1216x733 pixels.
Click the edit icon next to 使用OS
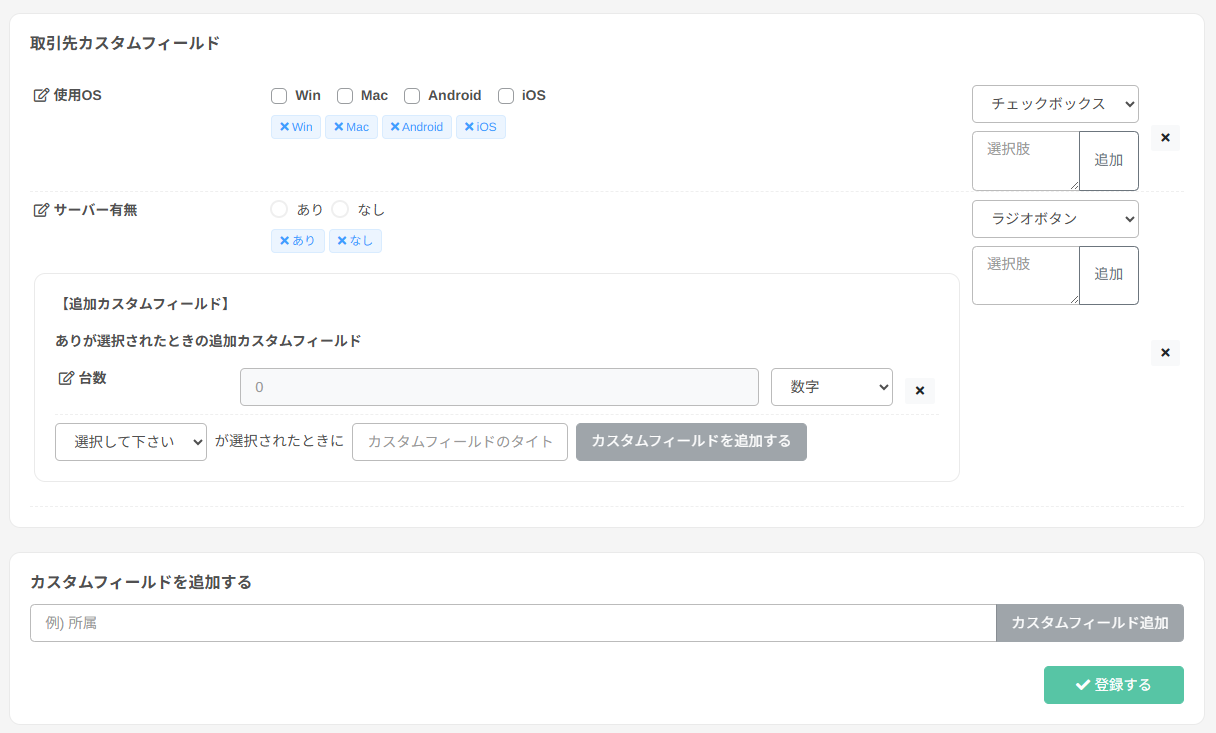point(41,95)
